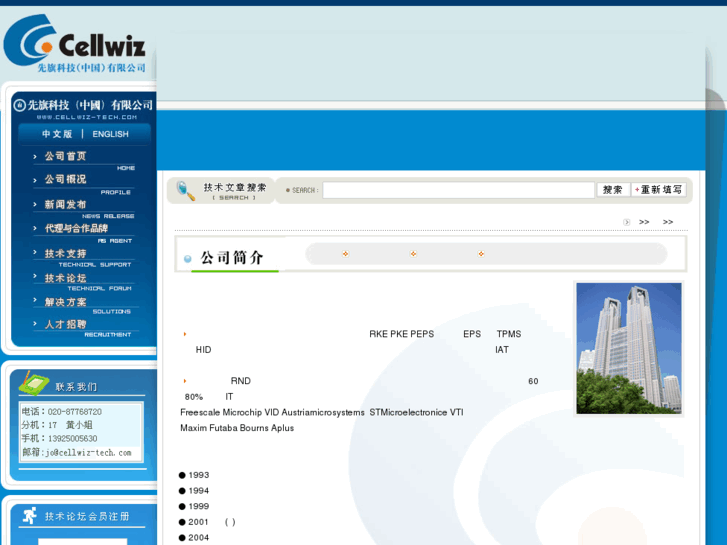This screenshot has height=545, width=727.
Task: Click the 公司简介 section heading
Action: point(231,257)
